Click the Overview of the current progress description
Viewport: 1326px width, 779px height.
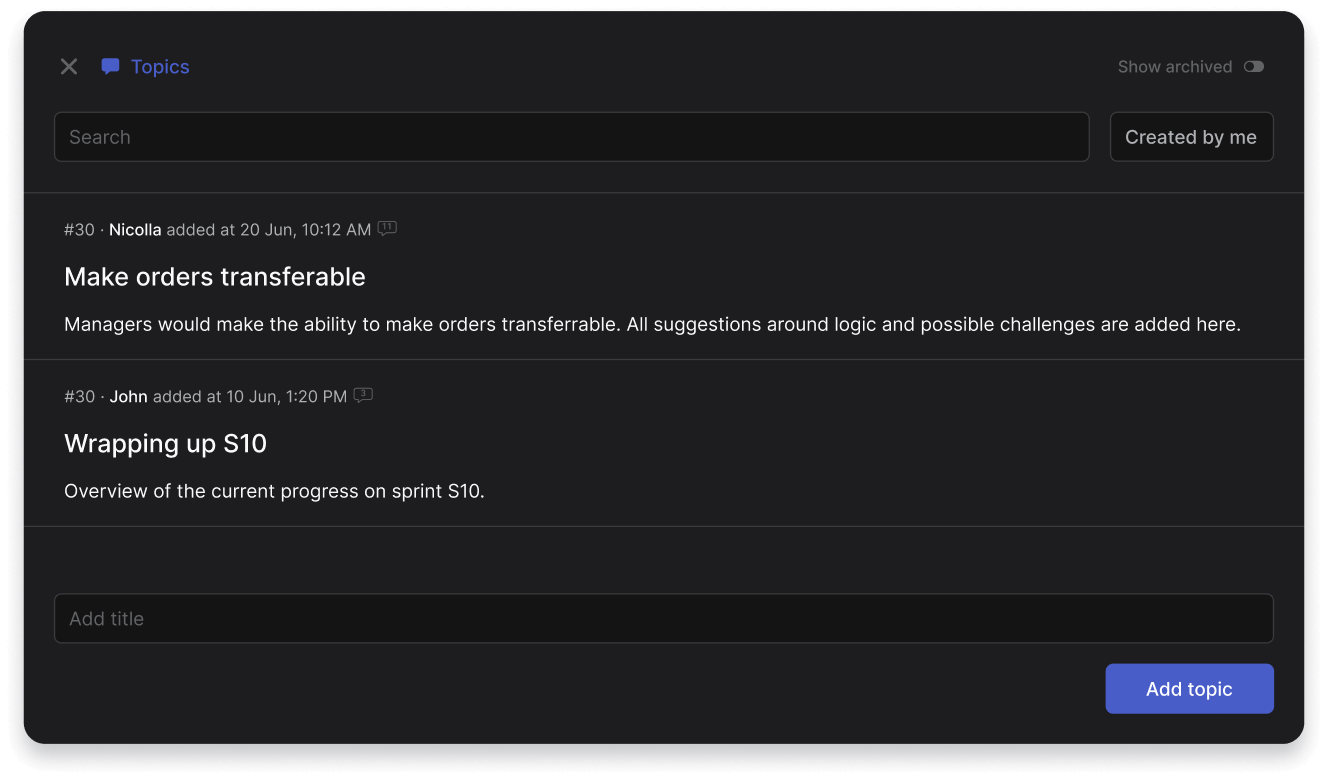[x=274, y=492]
